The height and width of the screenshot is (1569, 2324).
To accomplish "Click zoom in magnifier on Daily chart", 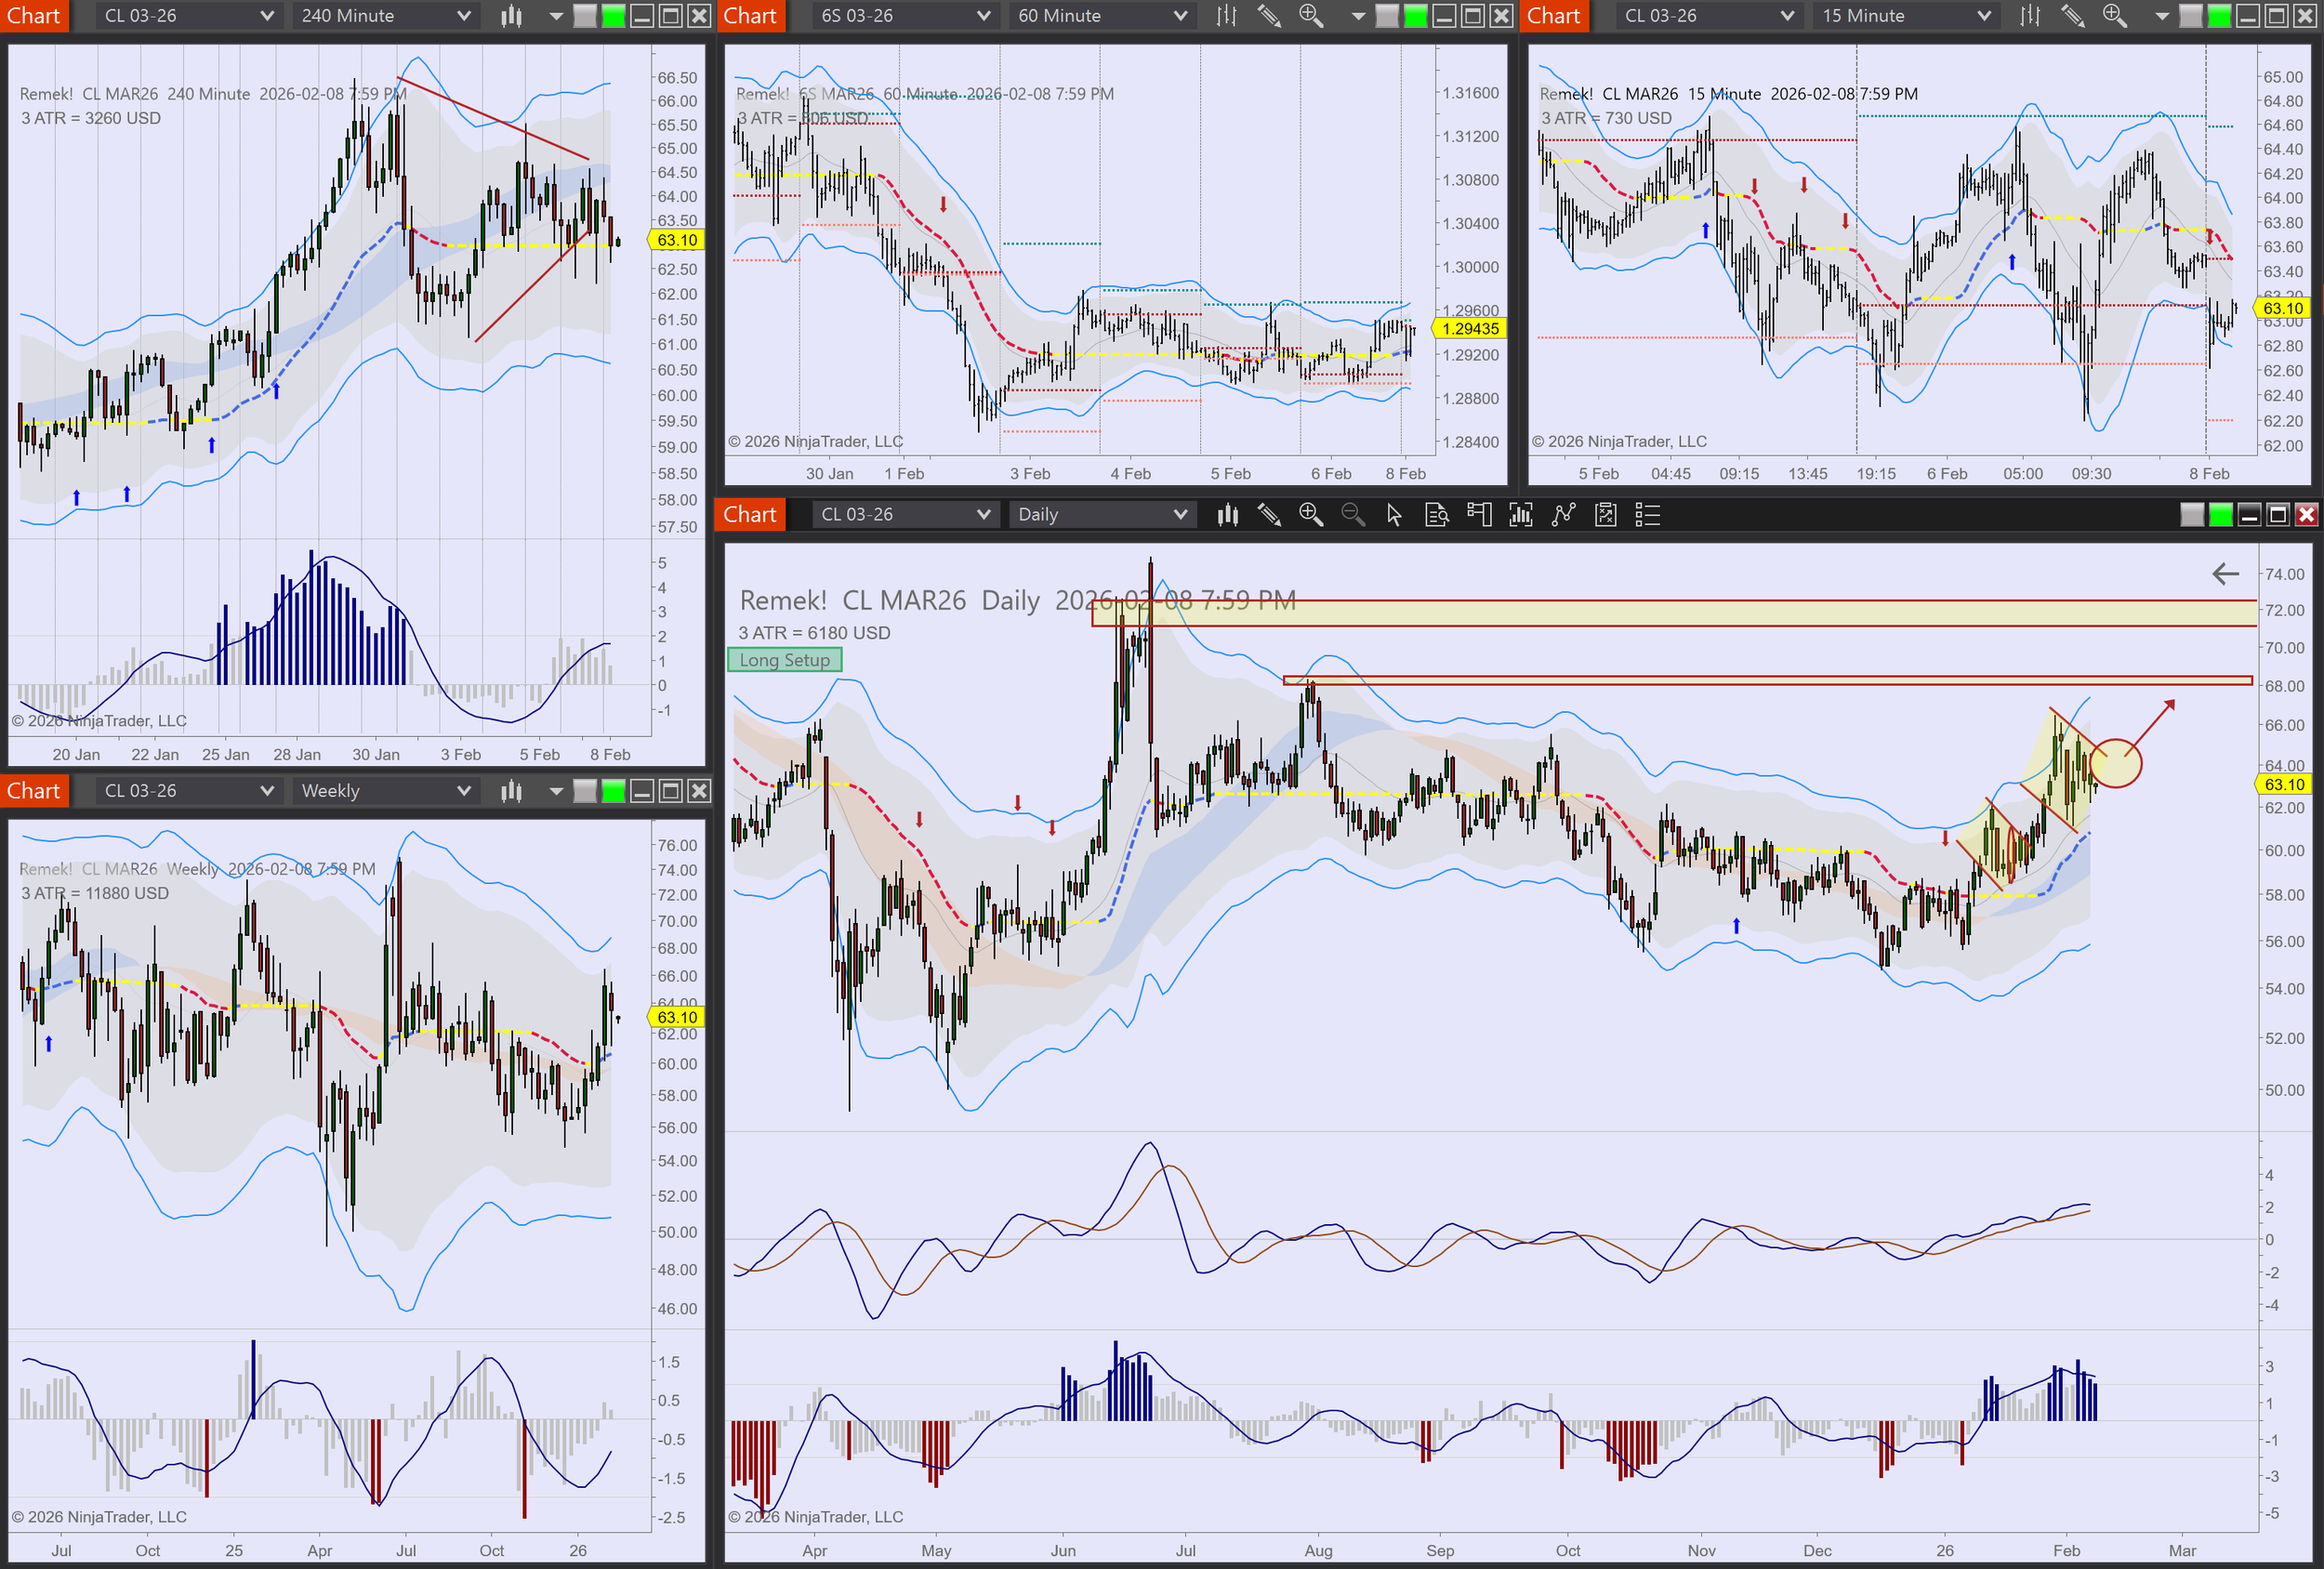I will click(1310, 515).
